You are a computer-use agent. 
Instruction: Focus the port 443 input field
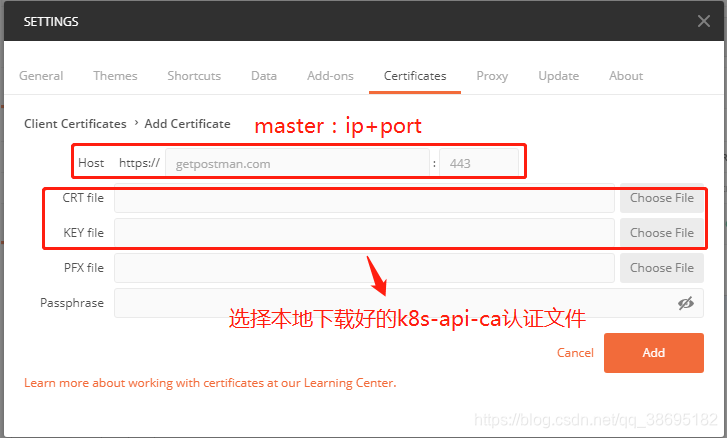pos(479,163)
